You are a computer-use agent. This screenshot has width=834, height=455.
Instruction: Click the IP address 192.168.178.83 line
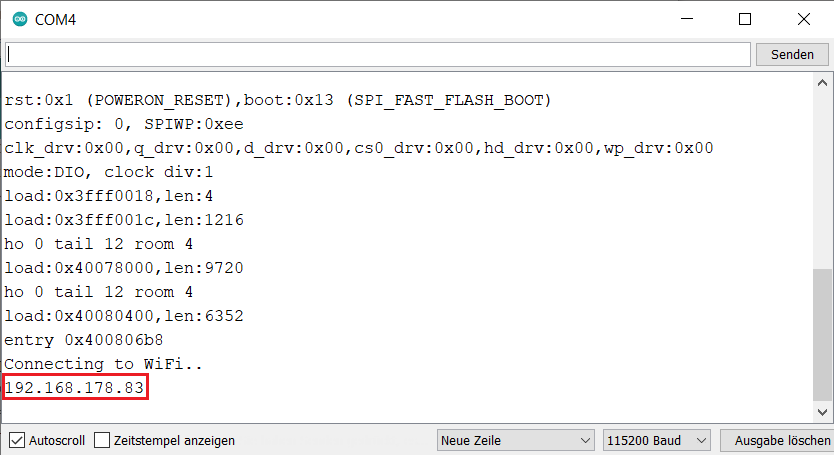(x=75, y=388)
